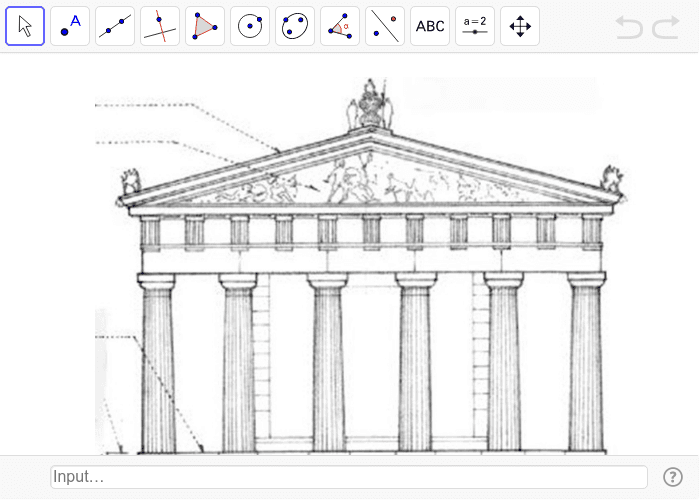Viewport: 700px width, 500px height.
Task: Click the Undo arrow
Action: (x=629, y=27)
